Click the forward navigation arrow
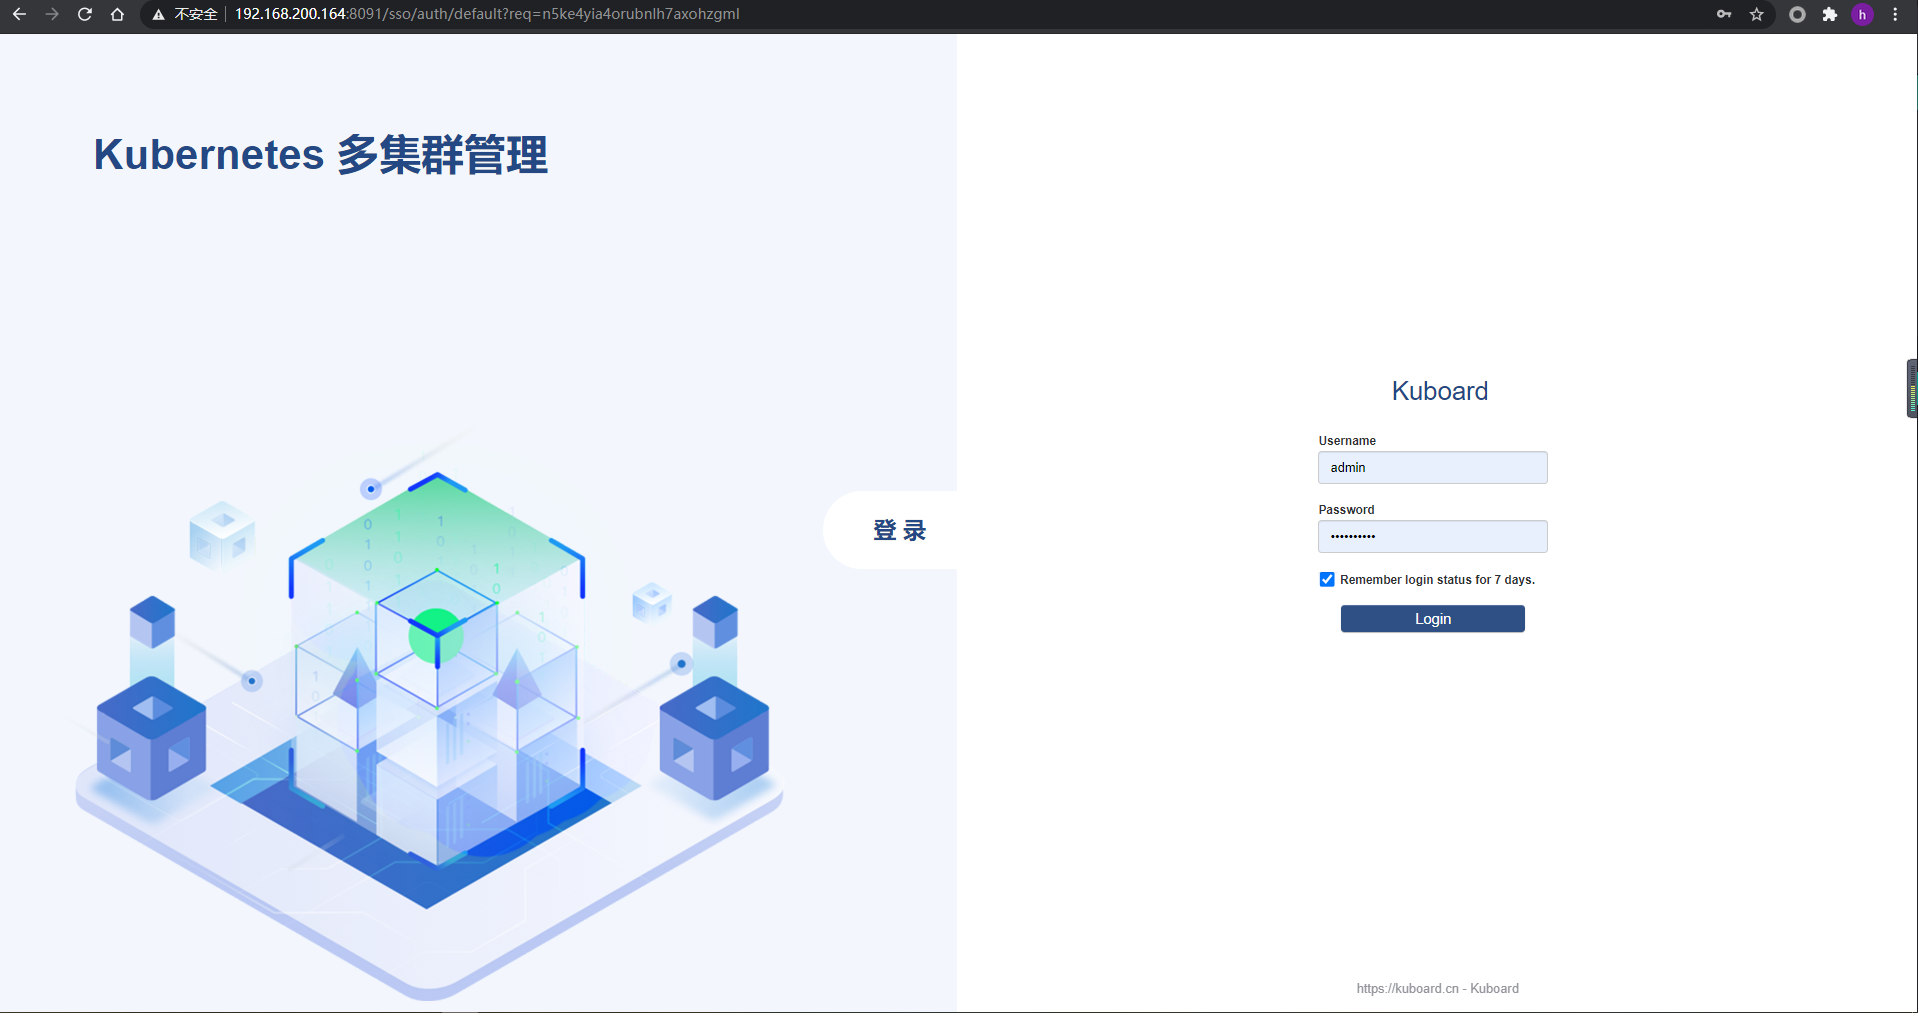The image size is (1918, 1013). pyautogui.click(x=52, y=14)
